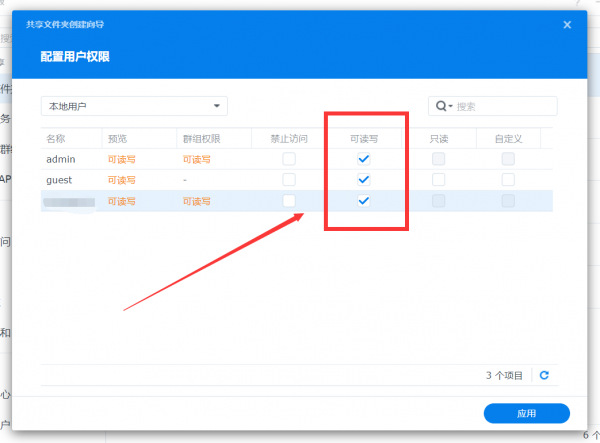Viewport: 600px width, 443px height.
Task: Uncheck 可读写 for the blurred user
Action: (x=364, y=201)
